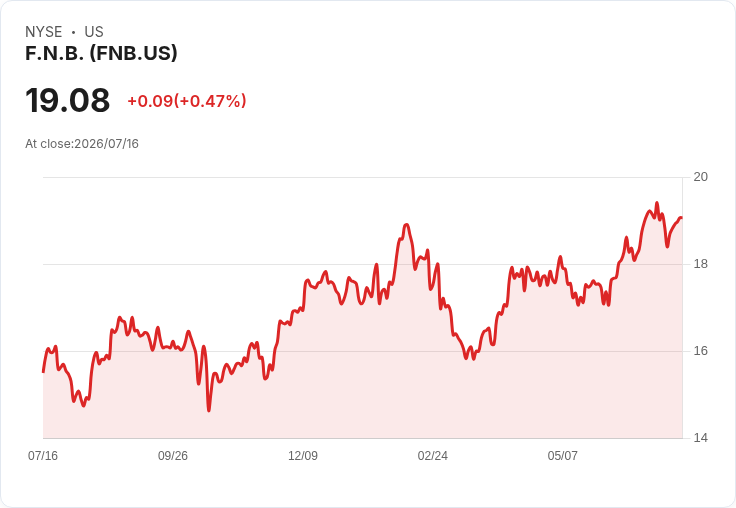Click the +0.09(+0.47%) price change
This screenshot has height=508, width=736.
point(187,101)
